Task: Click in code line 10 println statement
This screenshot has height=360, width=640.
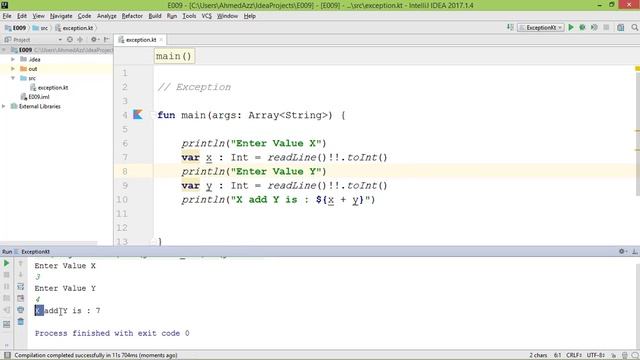Action: tap(278, 200)
